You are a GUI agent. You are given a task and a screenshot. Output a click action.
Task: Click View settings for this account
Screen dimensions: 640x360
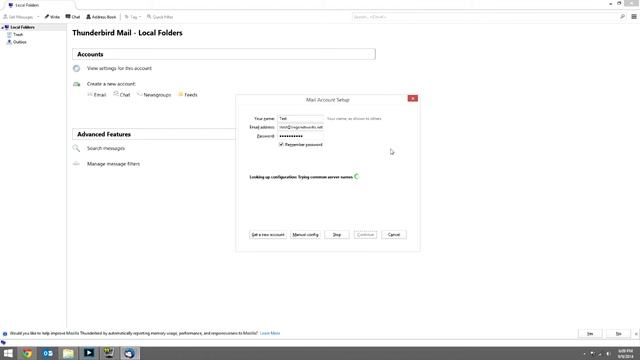(x=119, y=69)
